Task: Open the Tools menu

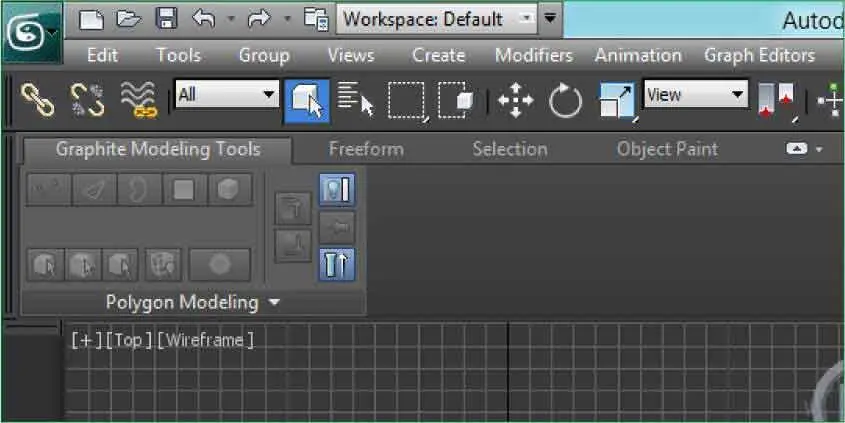Action: click(x=178, y=56)
